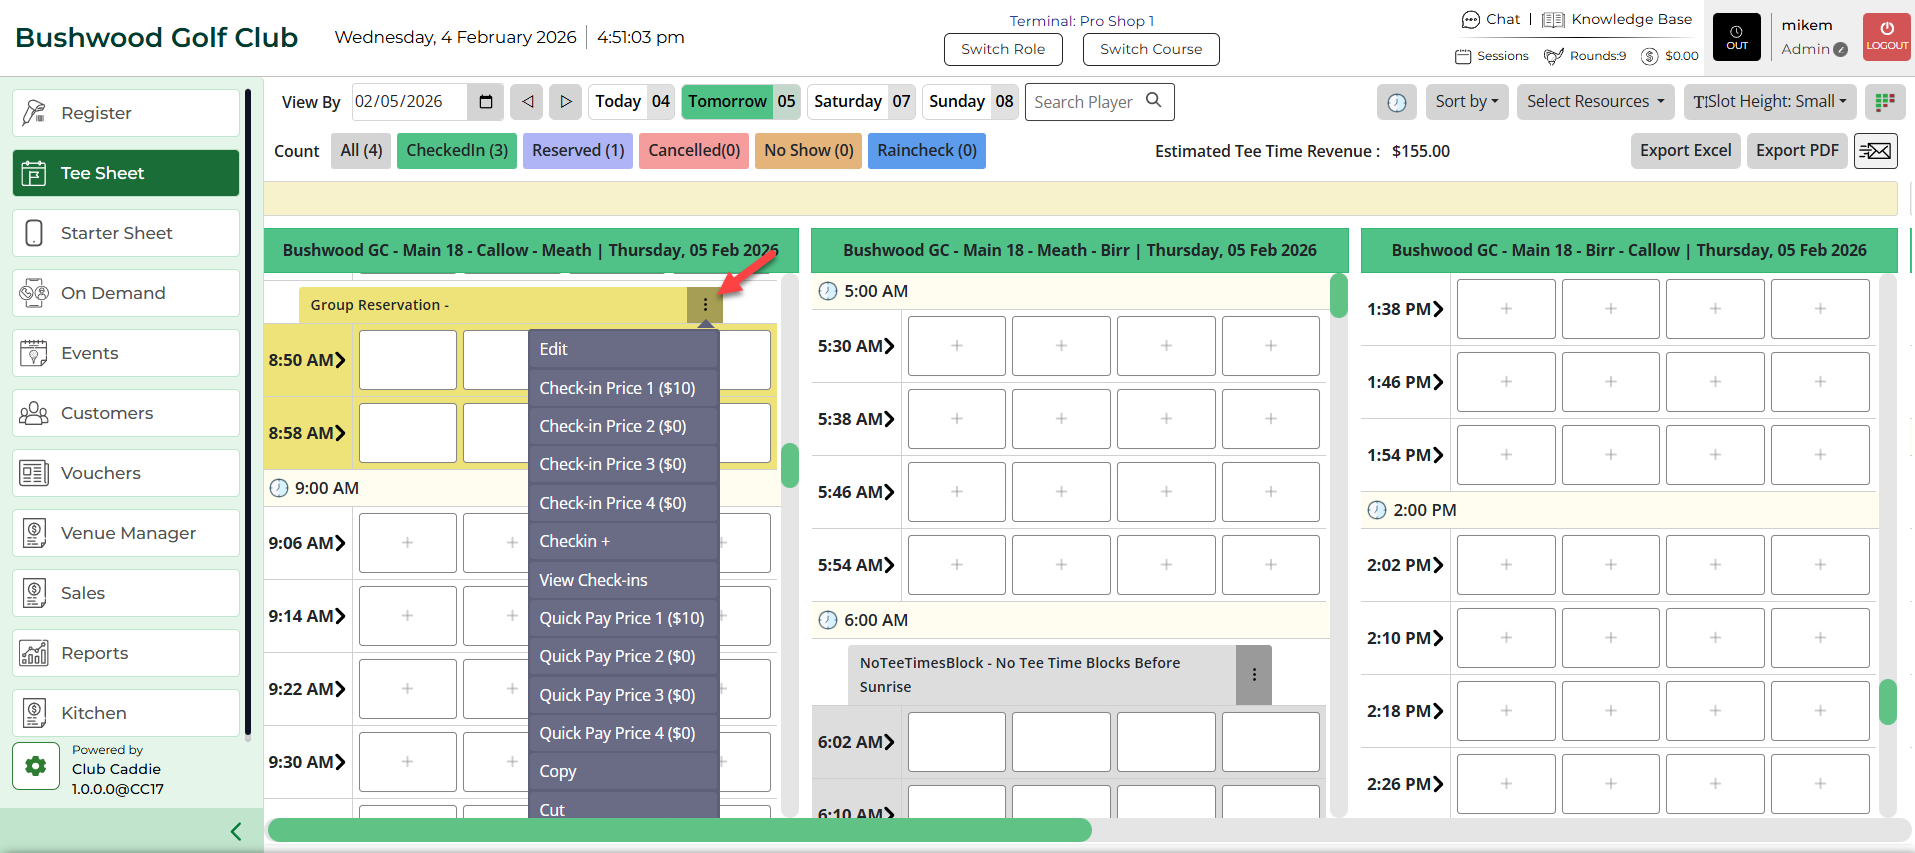Open Group Reservation three-dot menu
The width and height of the screenshot is (1915, 853).
(705, 305)
